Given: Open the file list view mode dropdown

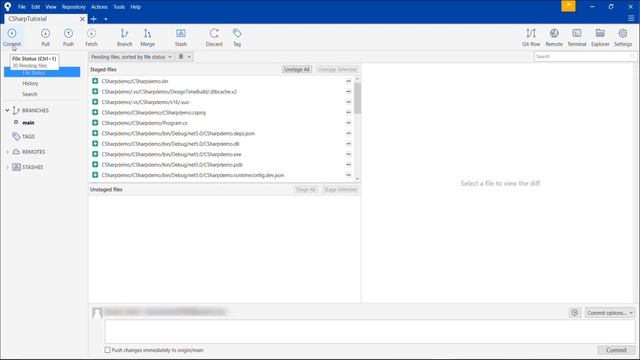Looking at the screenshot, I should (184, 57).
